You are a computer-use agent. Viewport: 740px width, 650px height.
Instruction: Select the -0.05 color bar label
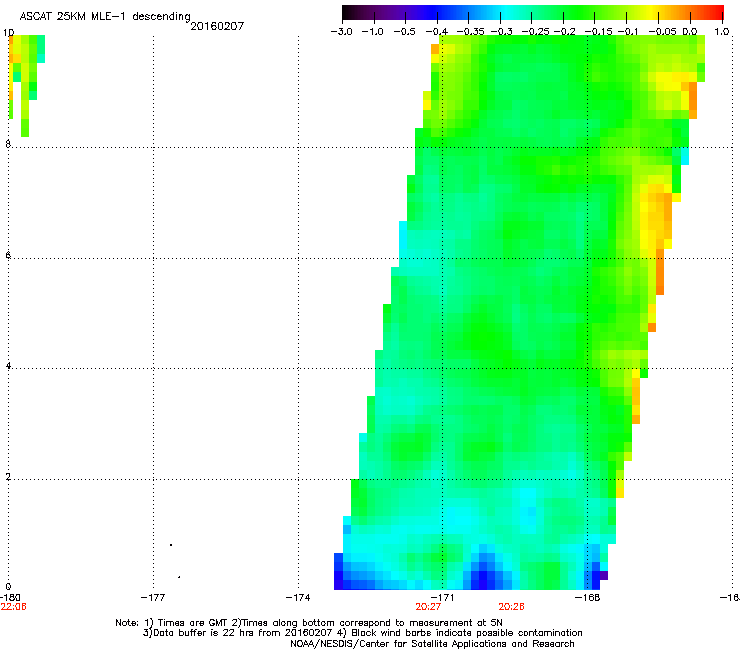point(662,32)
